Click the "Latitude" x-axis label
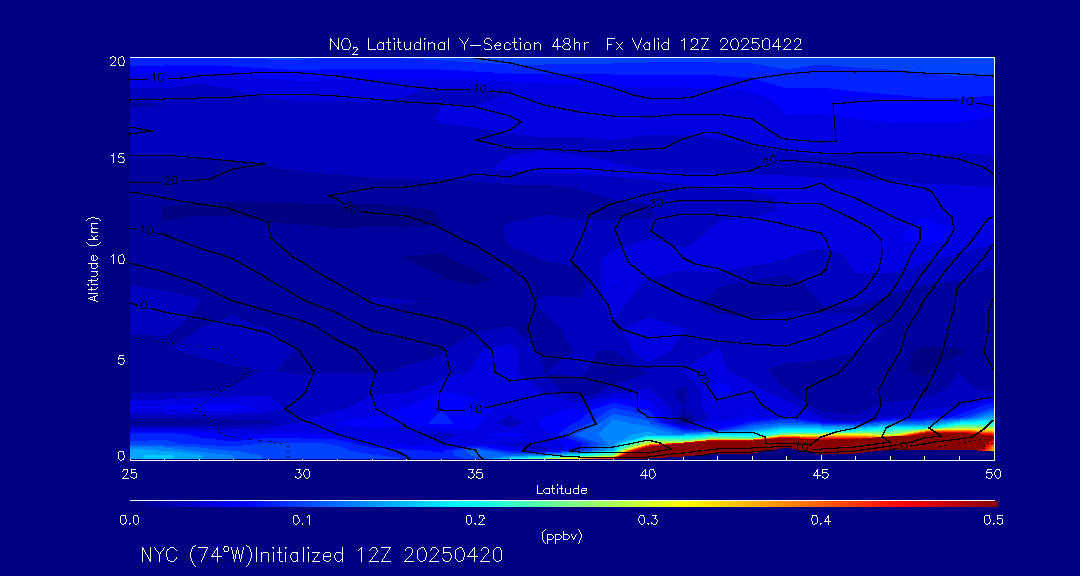The height and width of the screenshot is (576, 1080). (x=562, y=490)
